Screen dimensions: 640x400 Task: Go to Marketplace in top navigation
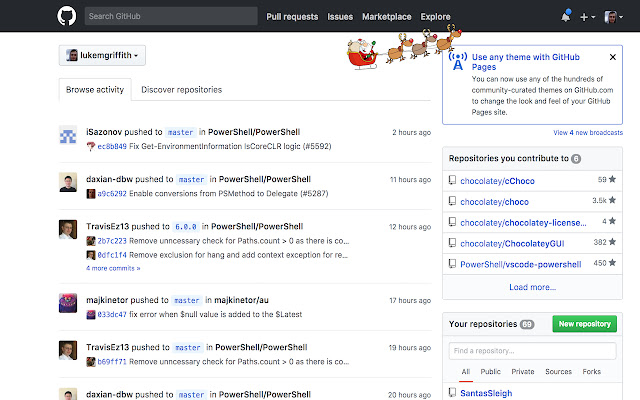[387, 17]
